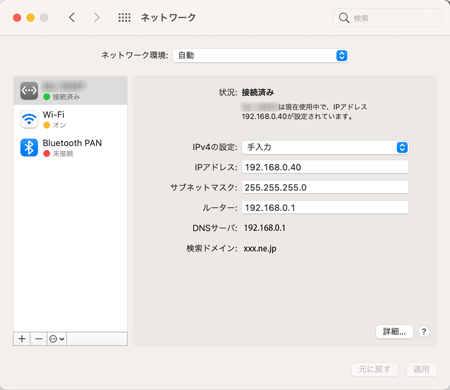Add a new network service with plus
The image size is (450, 390).
[x=22, y=339]
